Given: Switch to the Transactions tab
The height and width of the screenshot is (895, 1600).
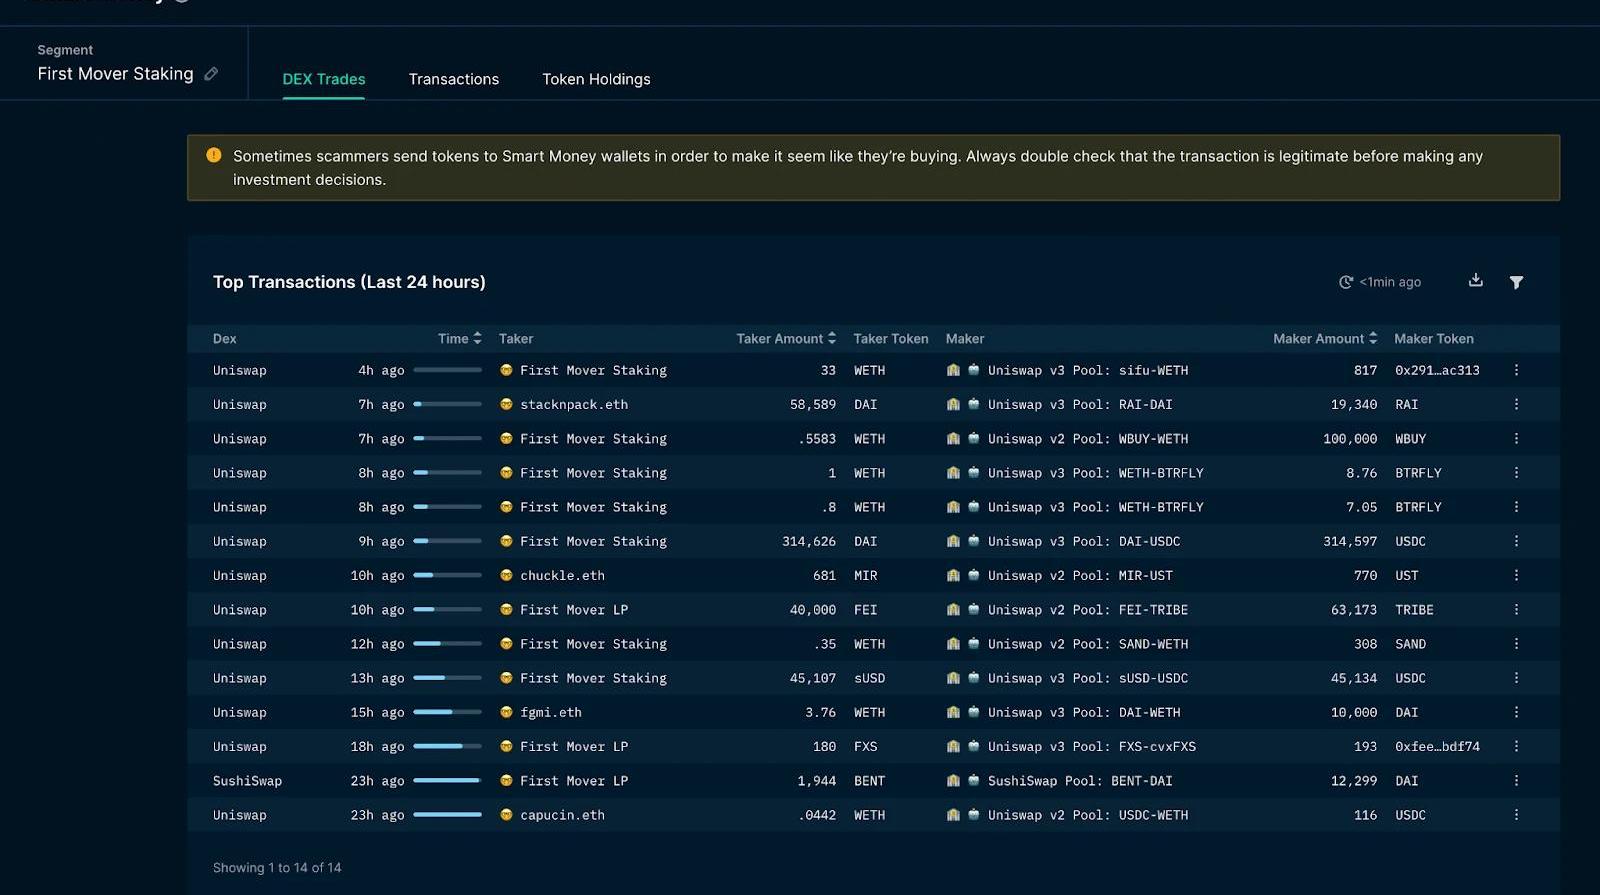Looking at the screenshot, I should pyautogui.click(x=454, y=79).
